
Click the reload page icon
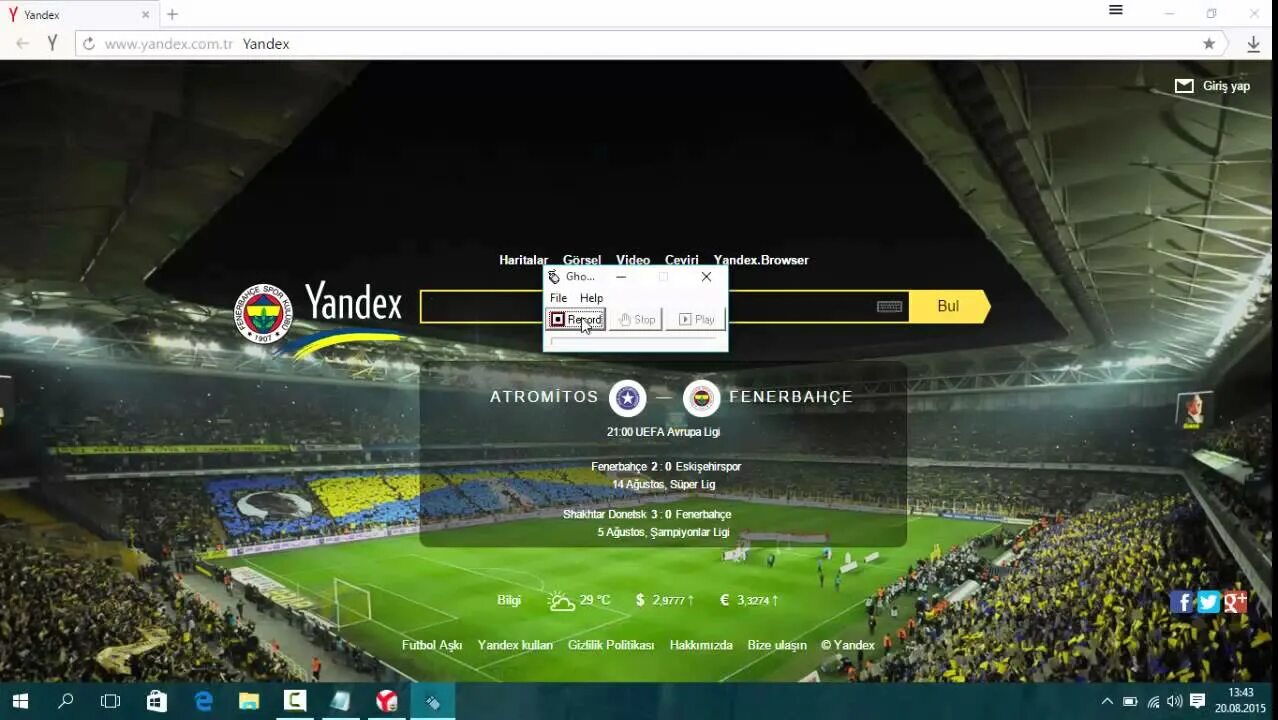(88, 44)
